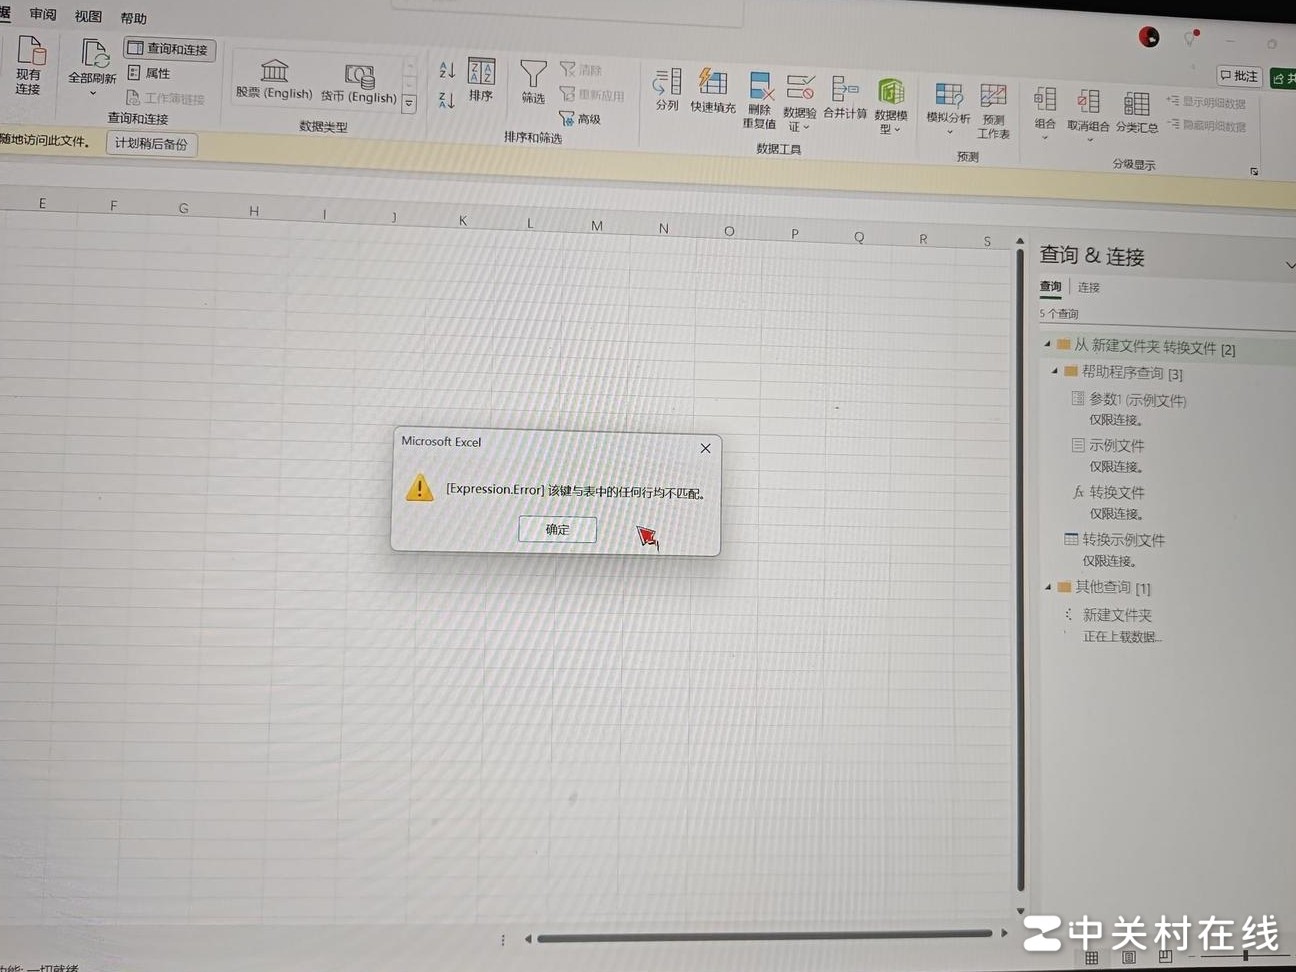Switch to the 连接 tab in the pane
This screenshot has width=1296, height=972.
coord(1089,287)
